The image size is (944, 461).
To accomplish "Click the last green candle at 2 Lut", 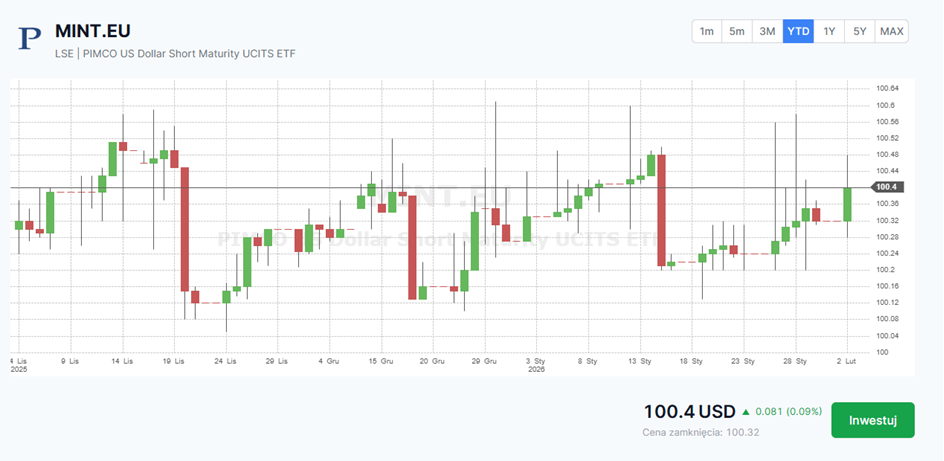I will [847, 204].
